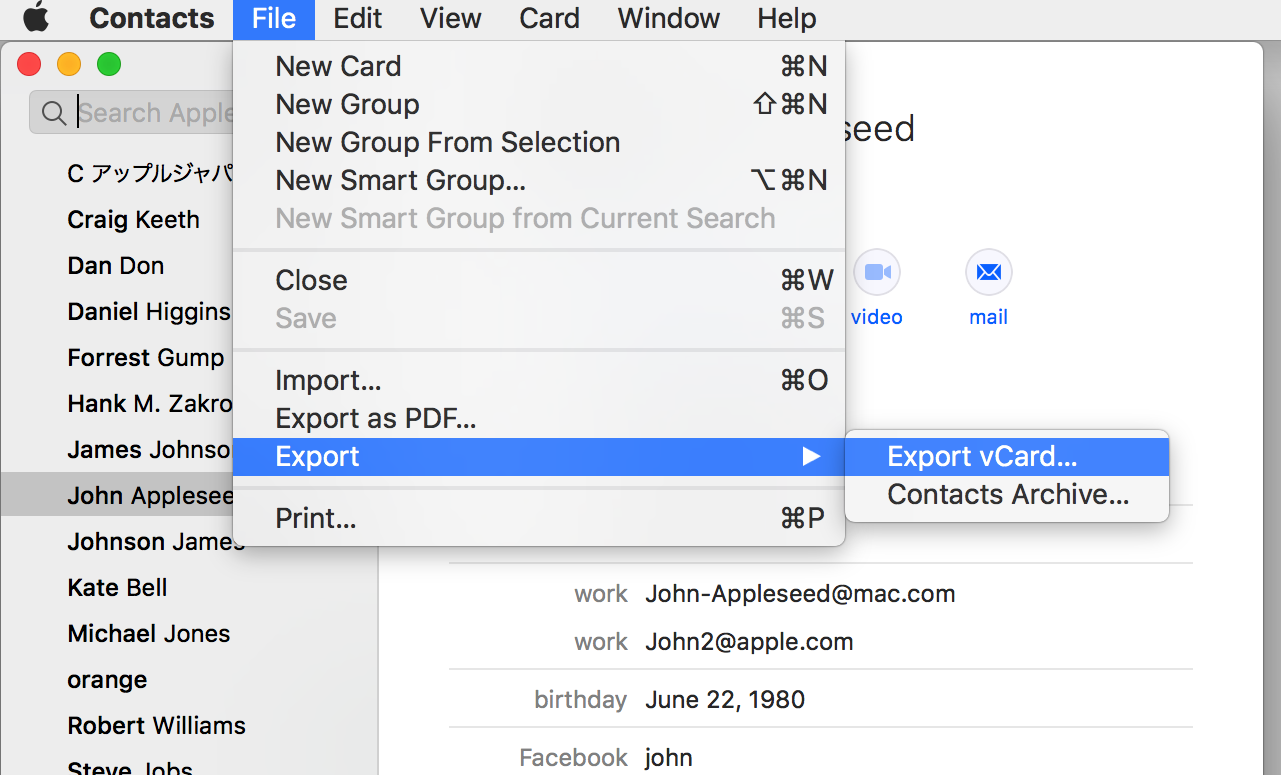Viewport: 1281px width, 775px height.
Task: Select Kate Bell in contact list
Action: 117,588
